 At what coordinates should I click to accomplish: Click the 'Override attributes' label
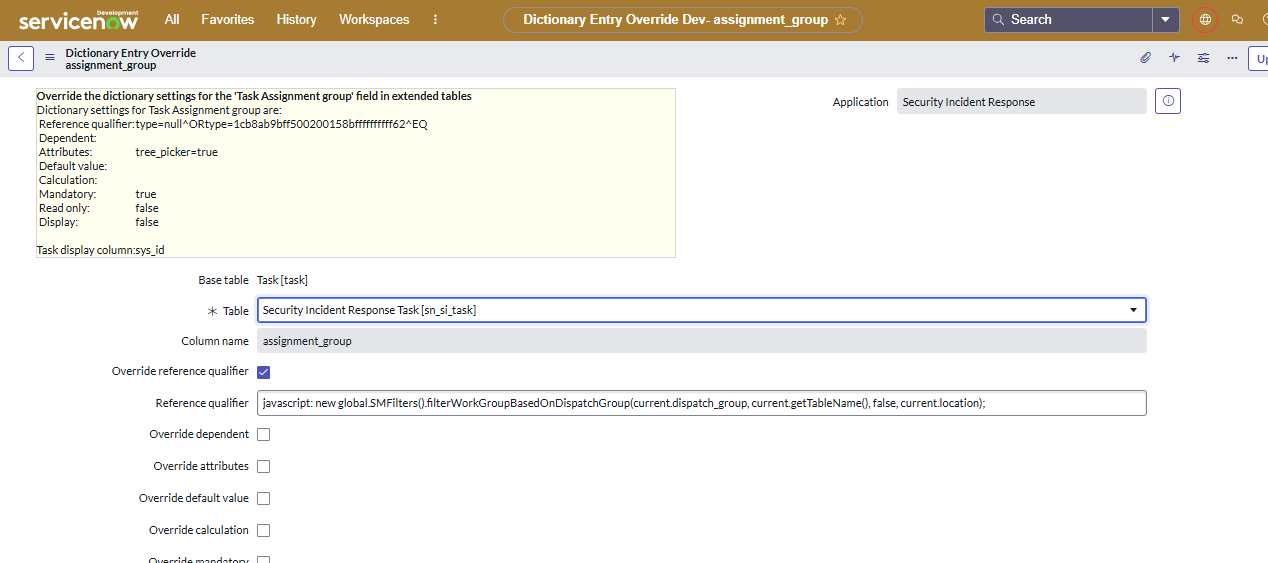[201, 466]
